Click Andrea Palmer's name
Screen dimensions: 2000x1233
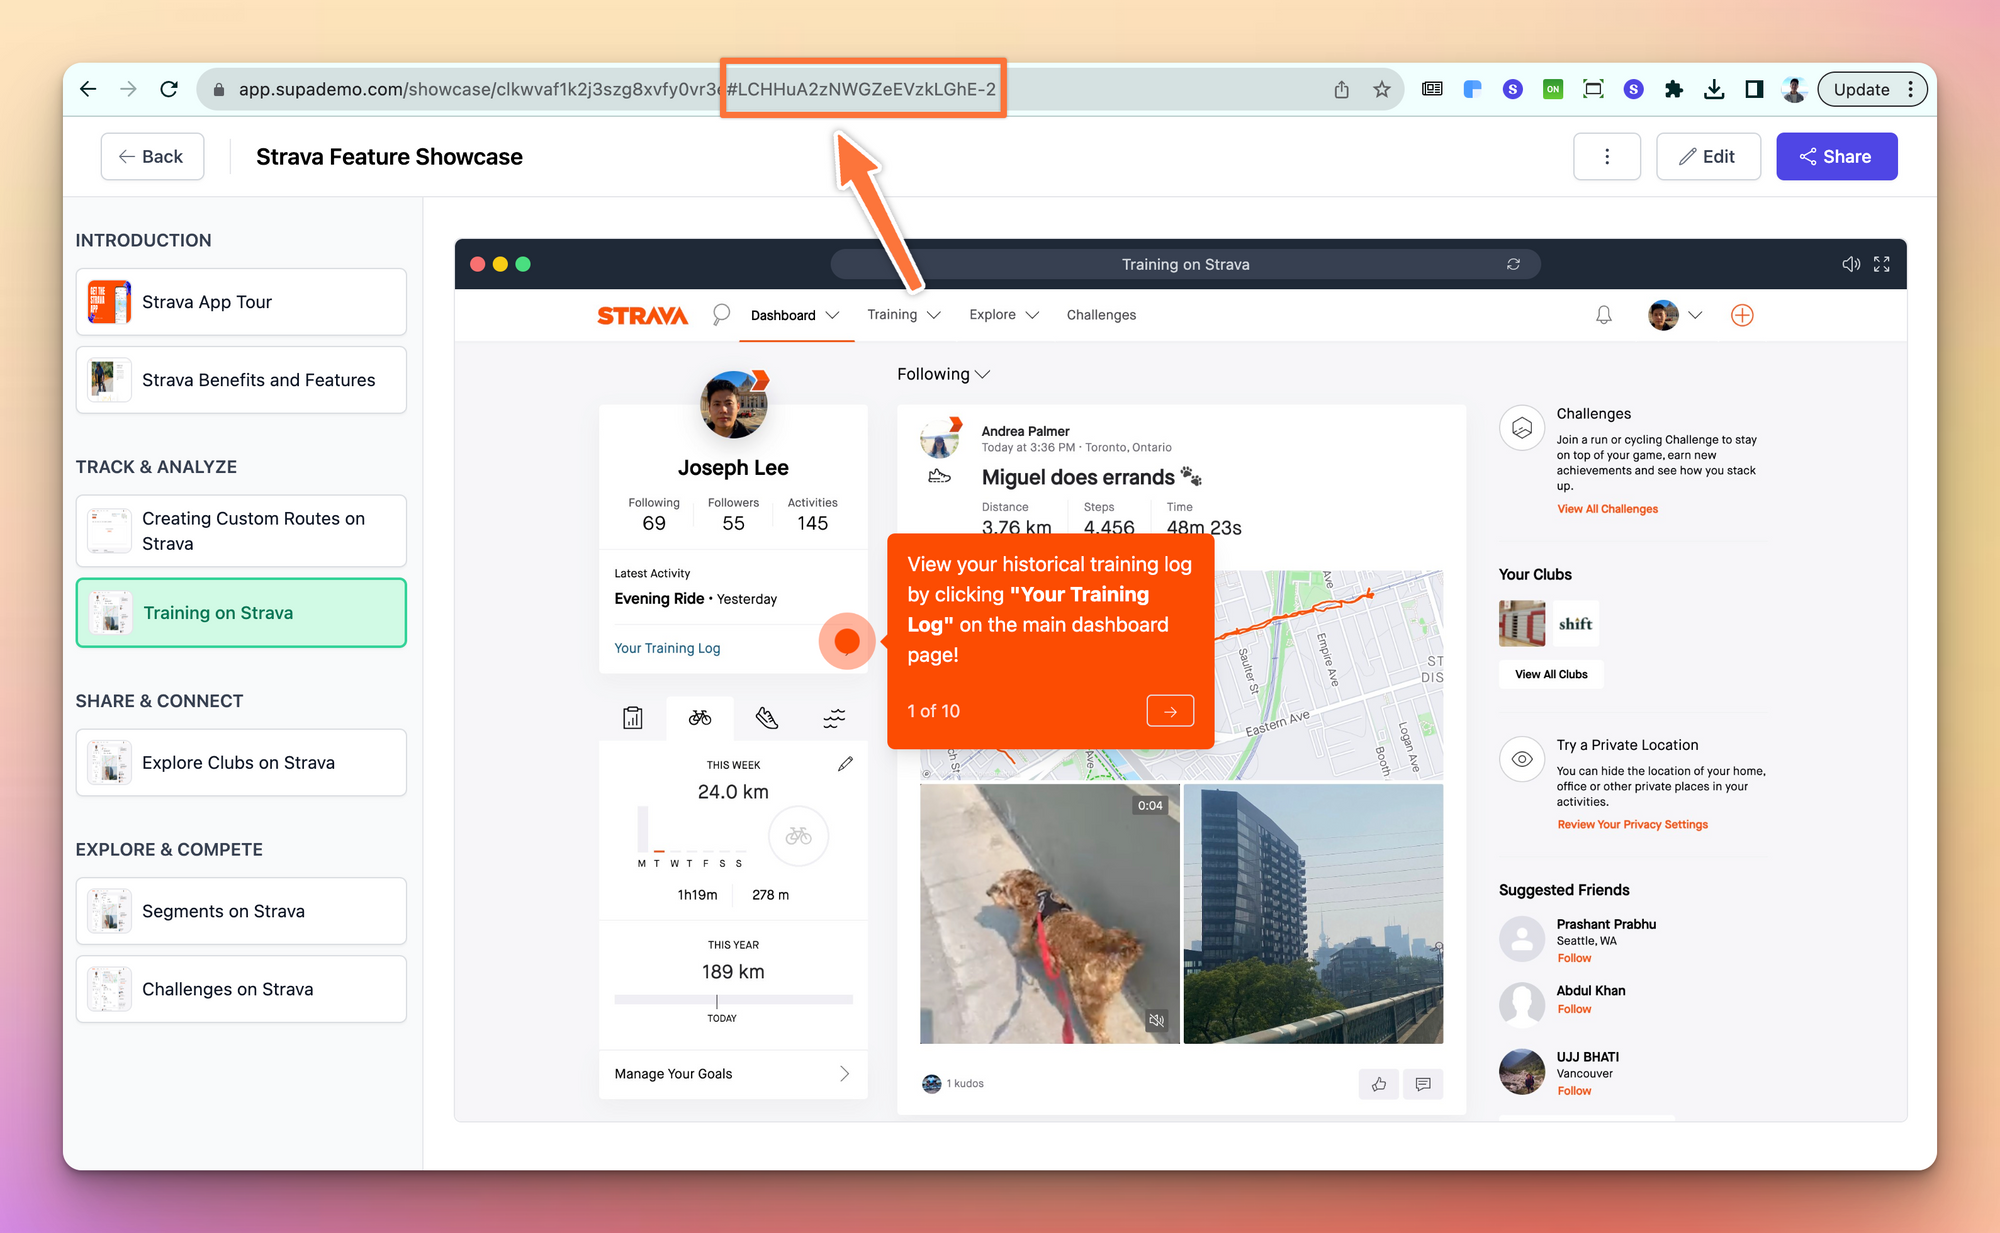[1025, 431]
